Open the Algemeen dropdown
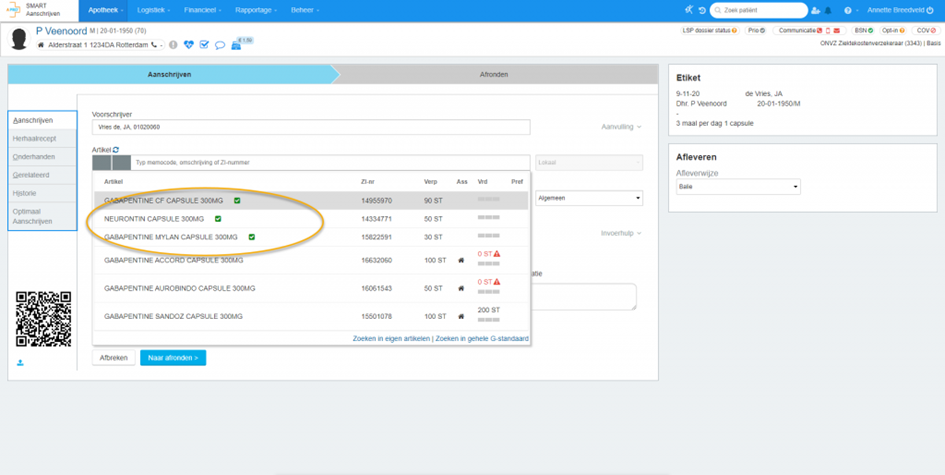Screen dimensions: 945x475 pos(588,198)
